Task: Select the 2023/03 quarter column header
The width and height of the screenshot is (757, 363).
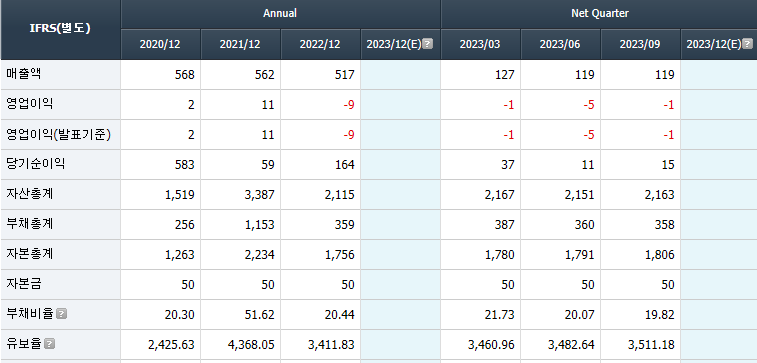Action: coord(480,44)
